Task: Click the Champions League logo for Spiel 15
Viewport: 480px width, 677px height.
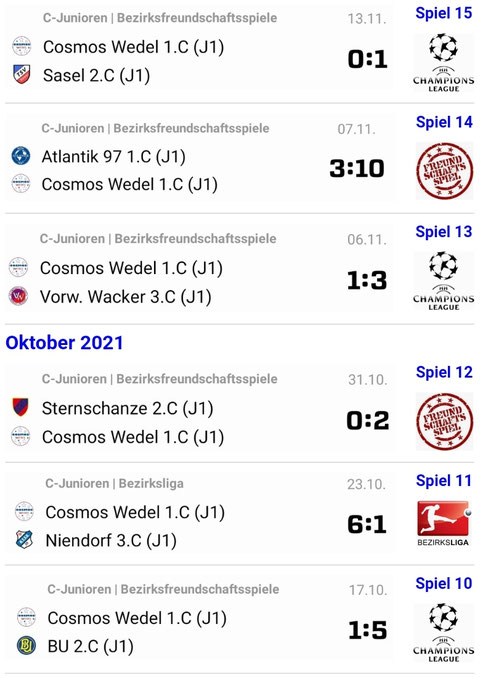Action: click(443, 63)
